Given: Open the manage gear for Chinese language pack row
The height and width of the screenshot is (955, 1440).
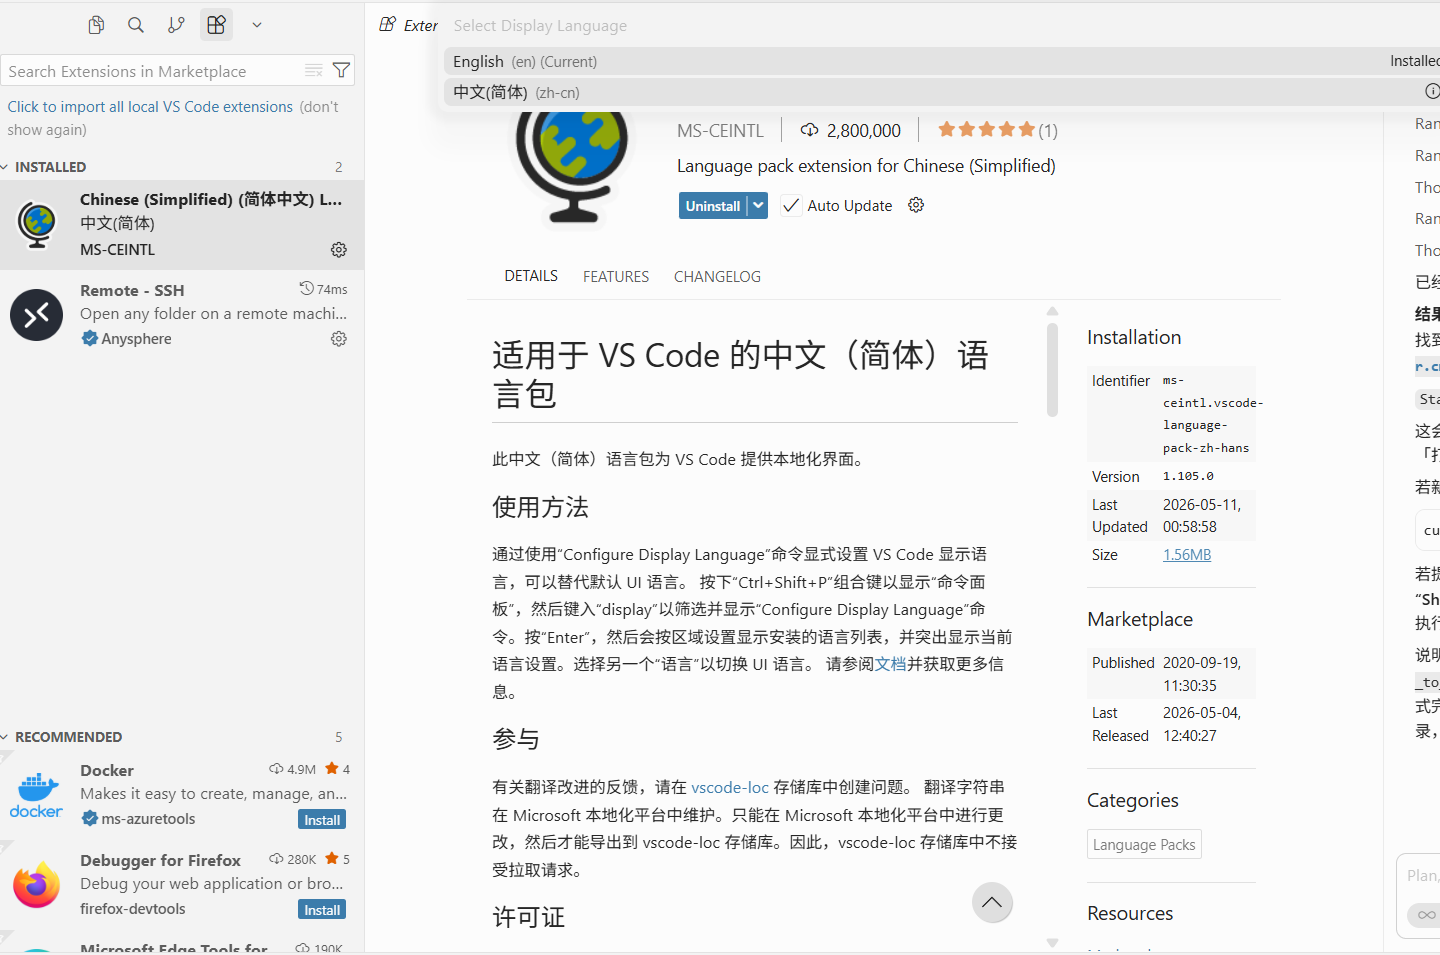Looking at the screenshot, I should point(339,250).
